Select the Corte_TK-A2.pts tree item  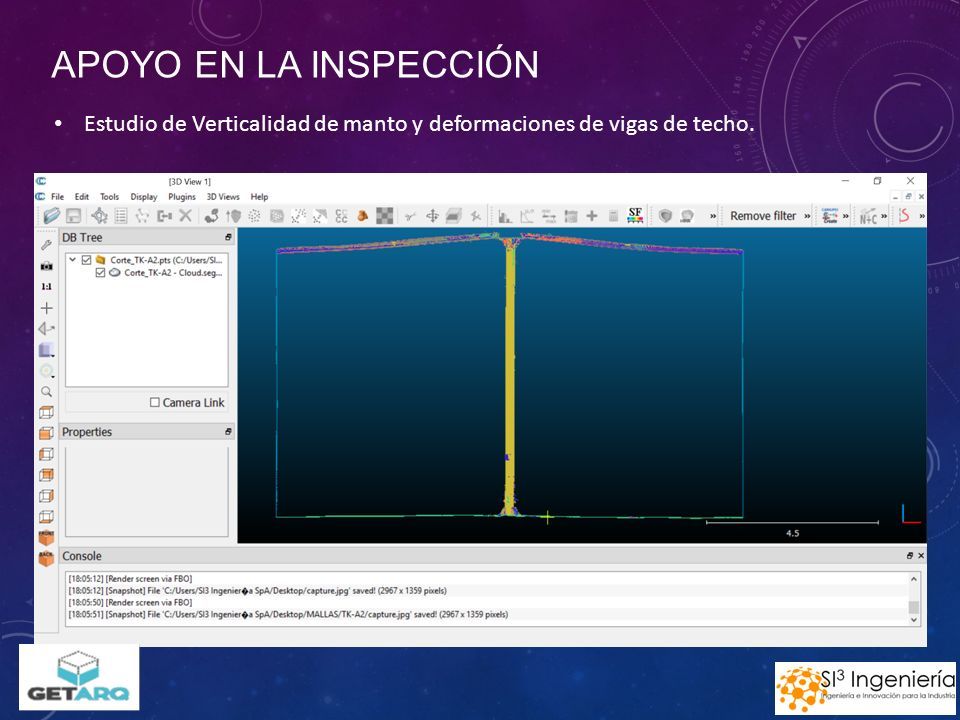click(x=167, y=260)
